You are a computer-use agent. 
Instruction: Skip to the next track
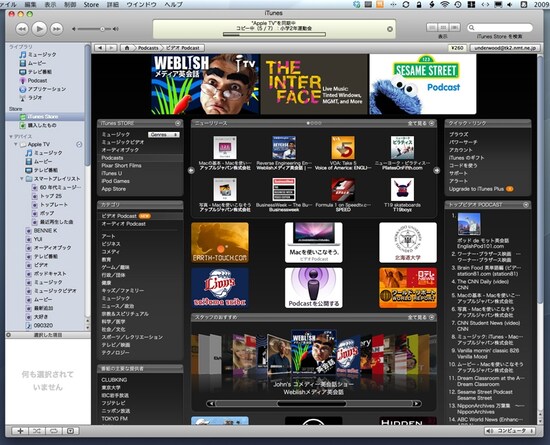tap(56, 29)
